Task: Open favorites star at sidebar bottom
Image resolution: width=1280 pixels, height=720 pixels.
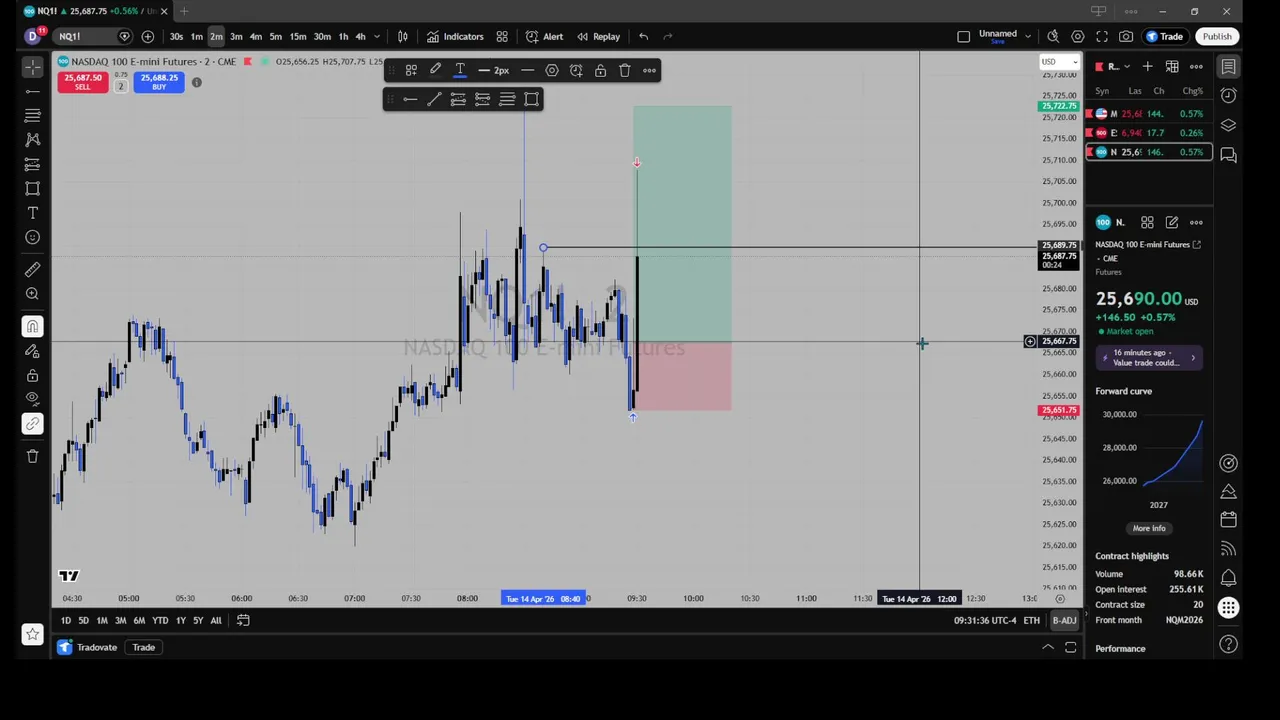Action: point(32,634)
